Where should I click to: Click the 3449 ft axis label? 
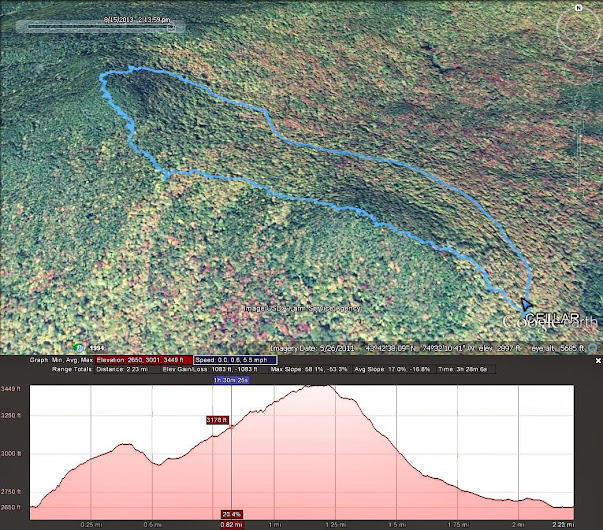tap(10, 389)
